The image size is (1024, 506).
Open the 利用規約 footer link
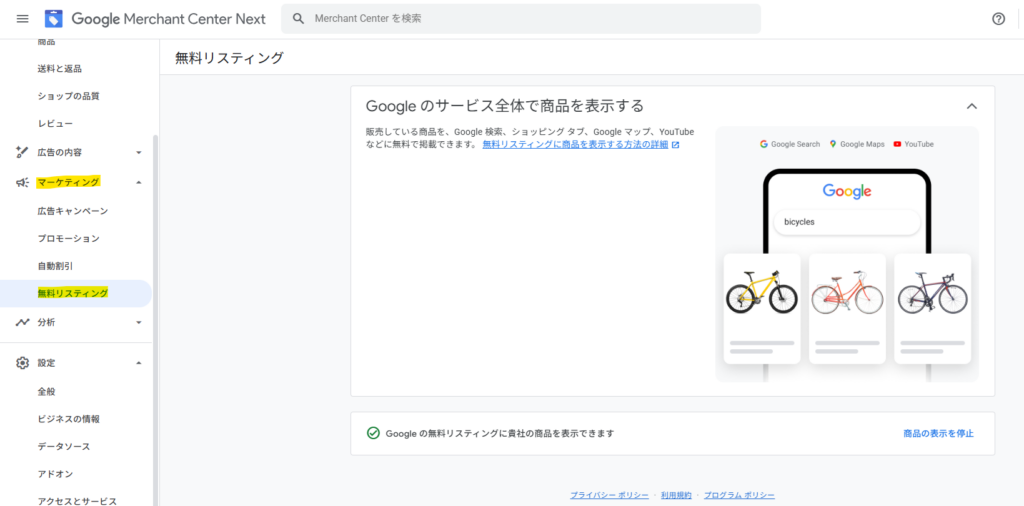[676, 495]
